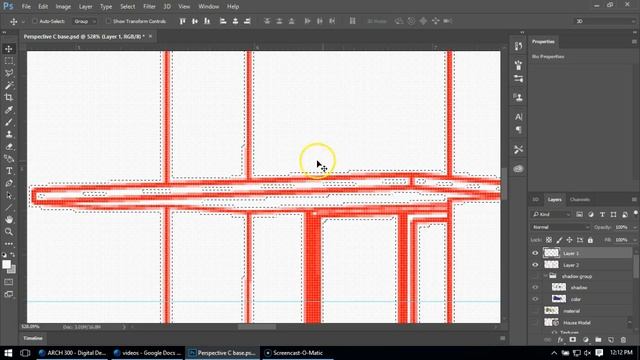
Task: Select the Pen tool
Action: [9, 183]
